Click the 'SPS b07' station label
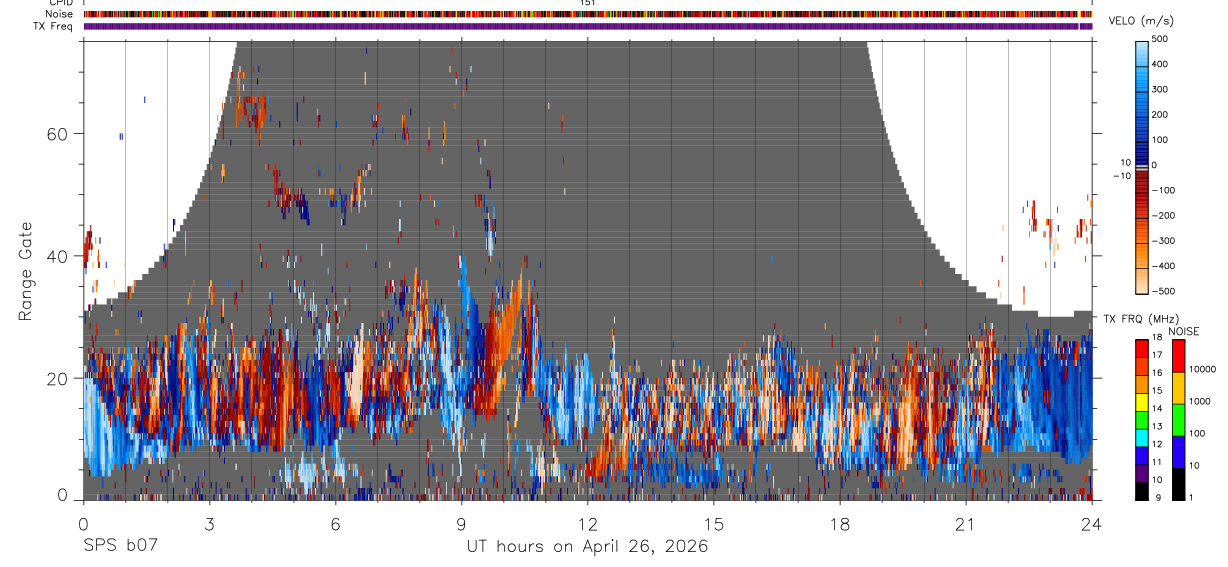 pos(120,546)
